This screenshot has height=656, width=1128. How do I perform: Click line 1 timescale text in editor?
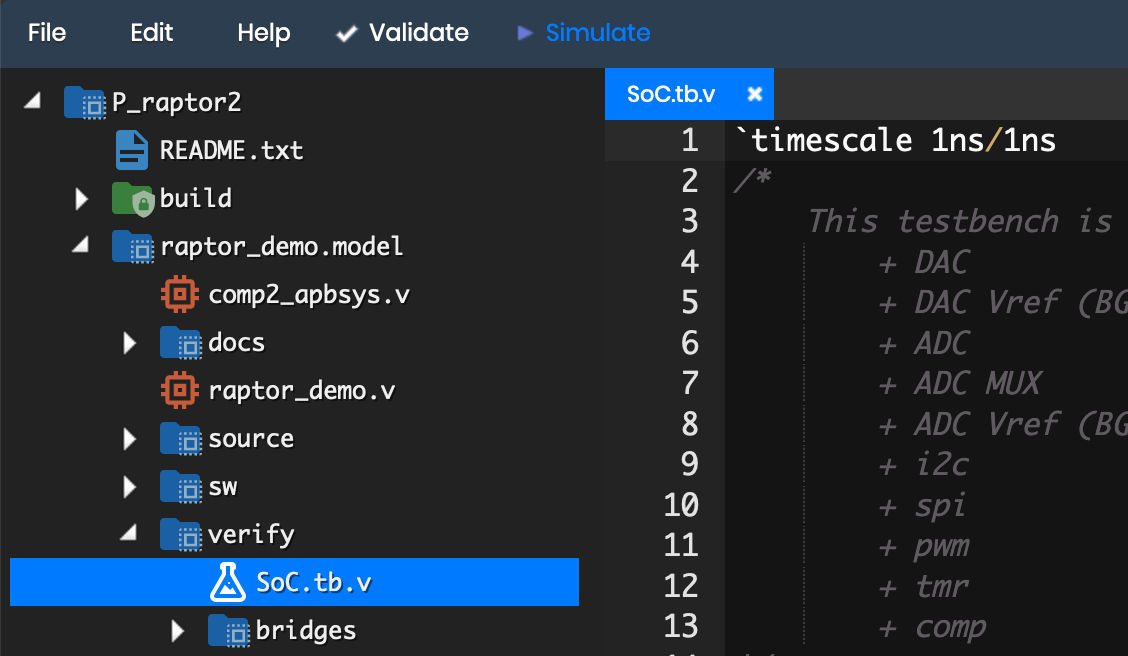[896, 140]
